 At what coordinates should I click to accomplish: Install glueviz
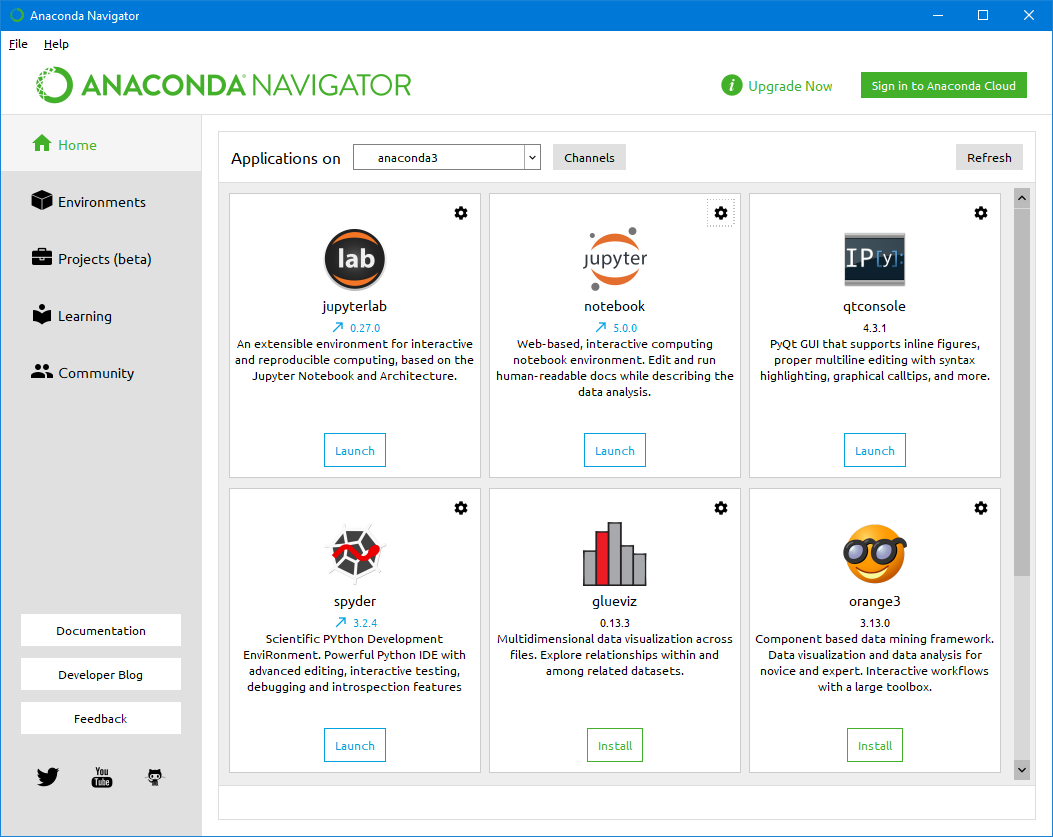point(614,745)
